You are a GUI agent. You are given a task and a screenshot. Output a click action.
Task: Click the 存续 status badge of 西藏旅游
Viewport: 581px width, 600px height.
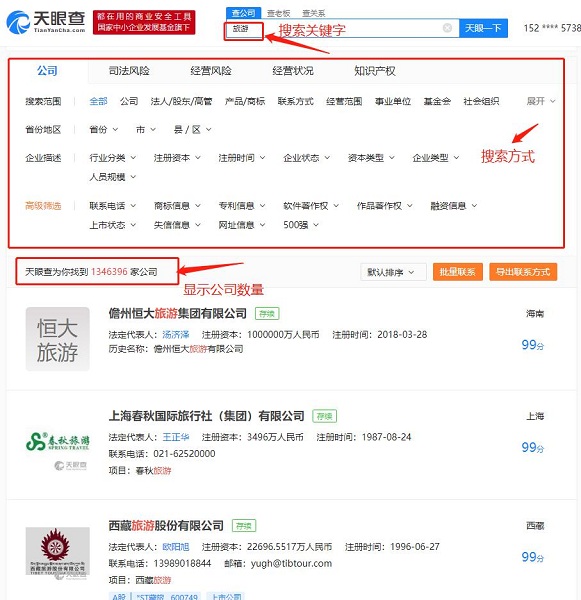click(x=244, y=526)
